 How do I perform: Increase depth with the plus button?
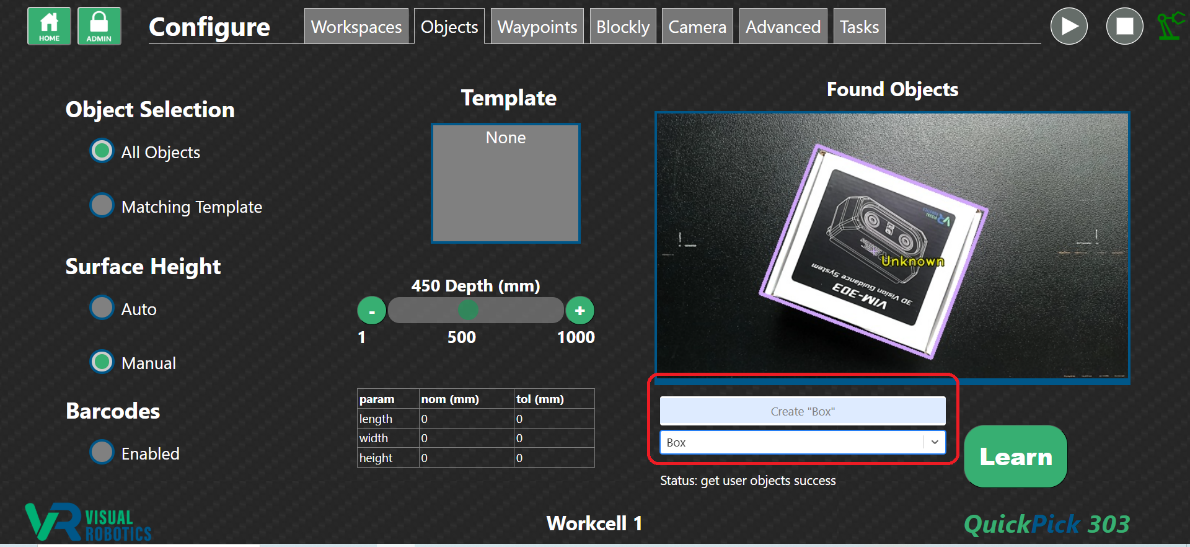pyautogui.click(x=580, y=310)
